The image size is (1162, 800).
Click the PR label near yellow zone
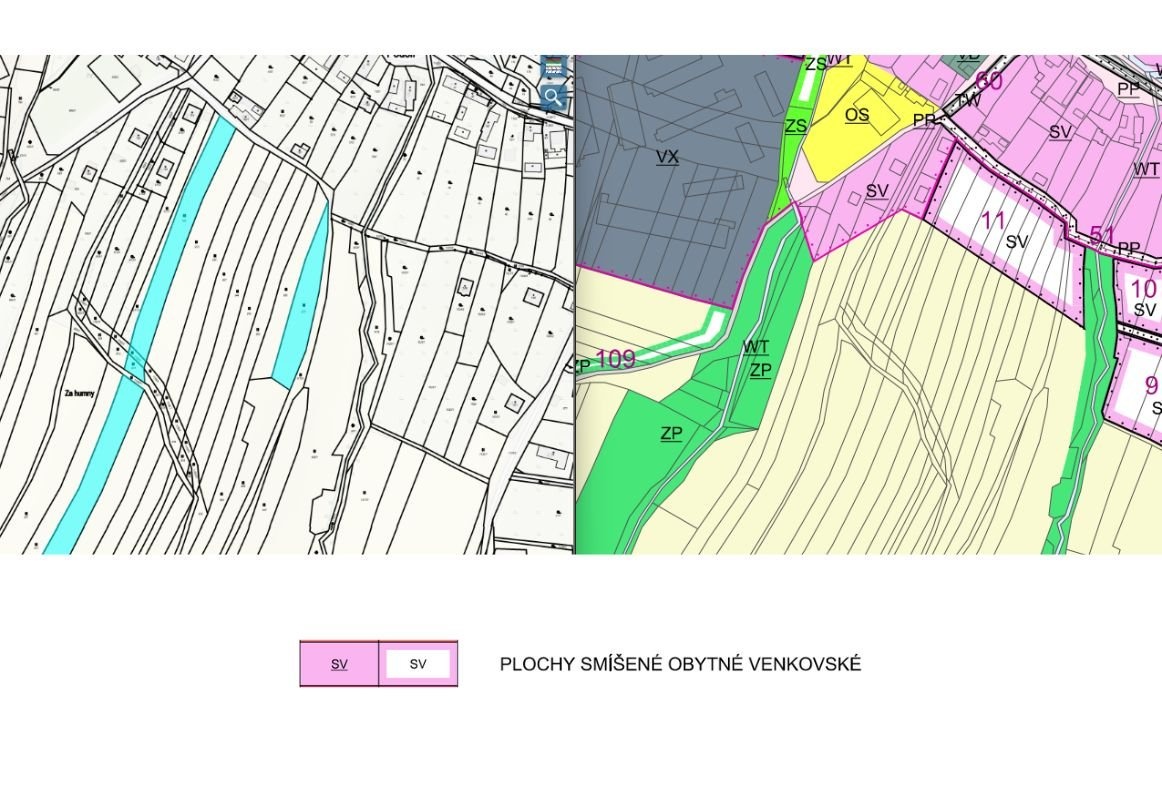pyautogui.click(x=924, y=120)
